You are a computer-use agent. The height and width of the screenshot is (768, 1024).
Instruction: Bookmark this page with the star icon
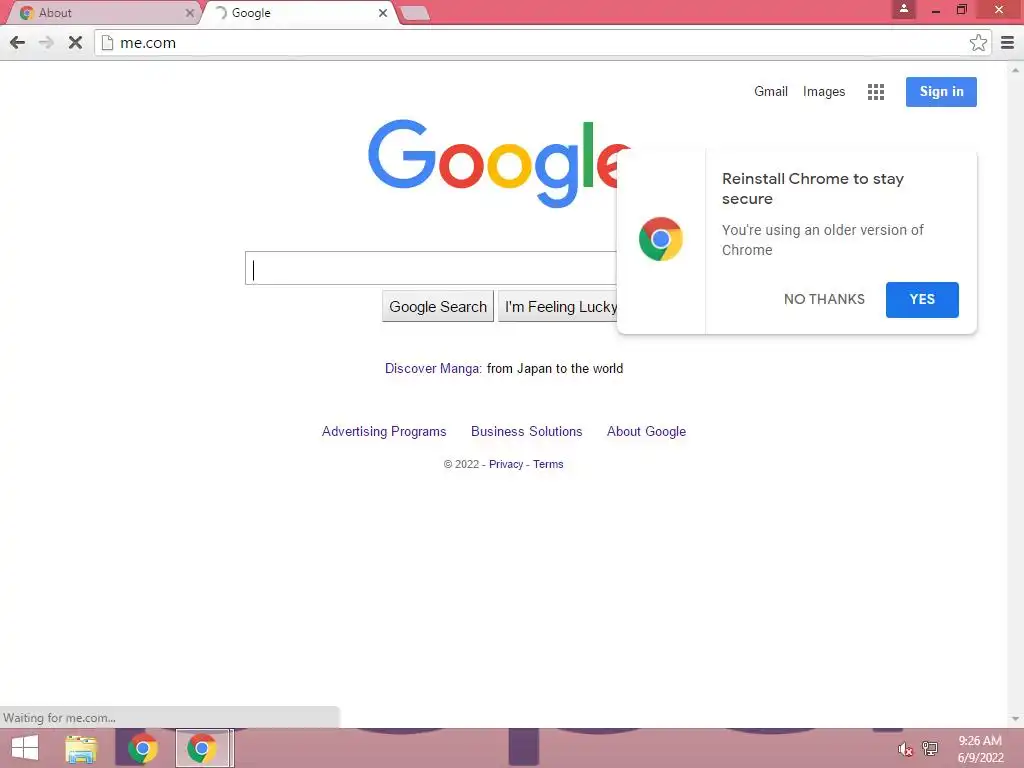(x=978, y=43)
